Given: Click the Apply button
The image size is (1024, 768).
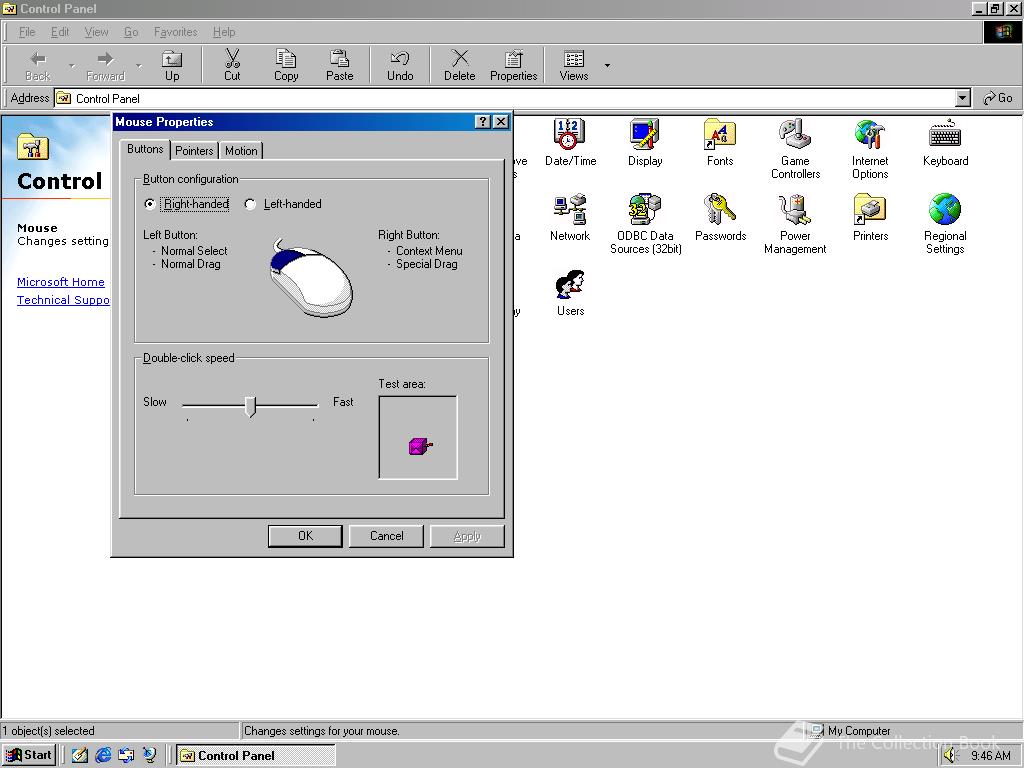Looking at the screenshot, I should [467, 536].
